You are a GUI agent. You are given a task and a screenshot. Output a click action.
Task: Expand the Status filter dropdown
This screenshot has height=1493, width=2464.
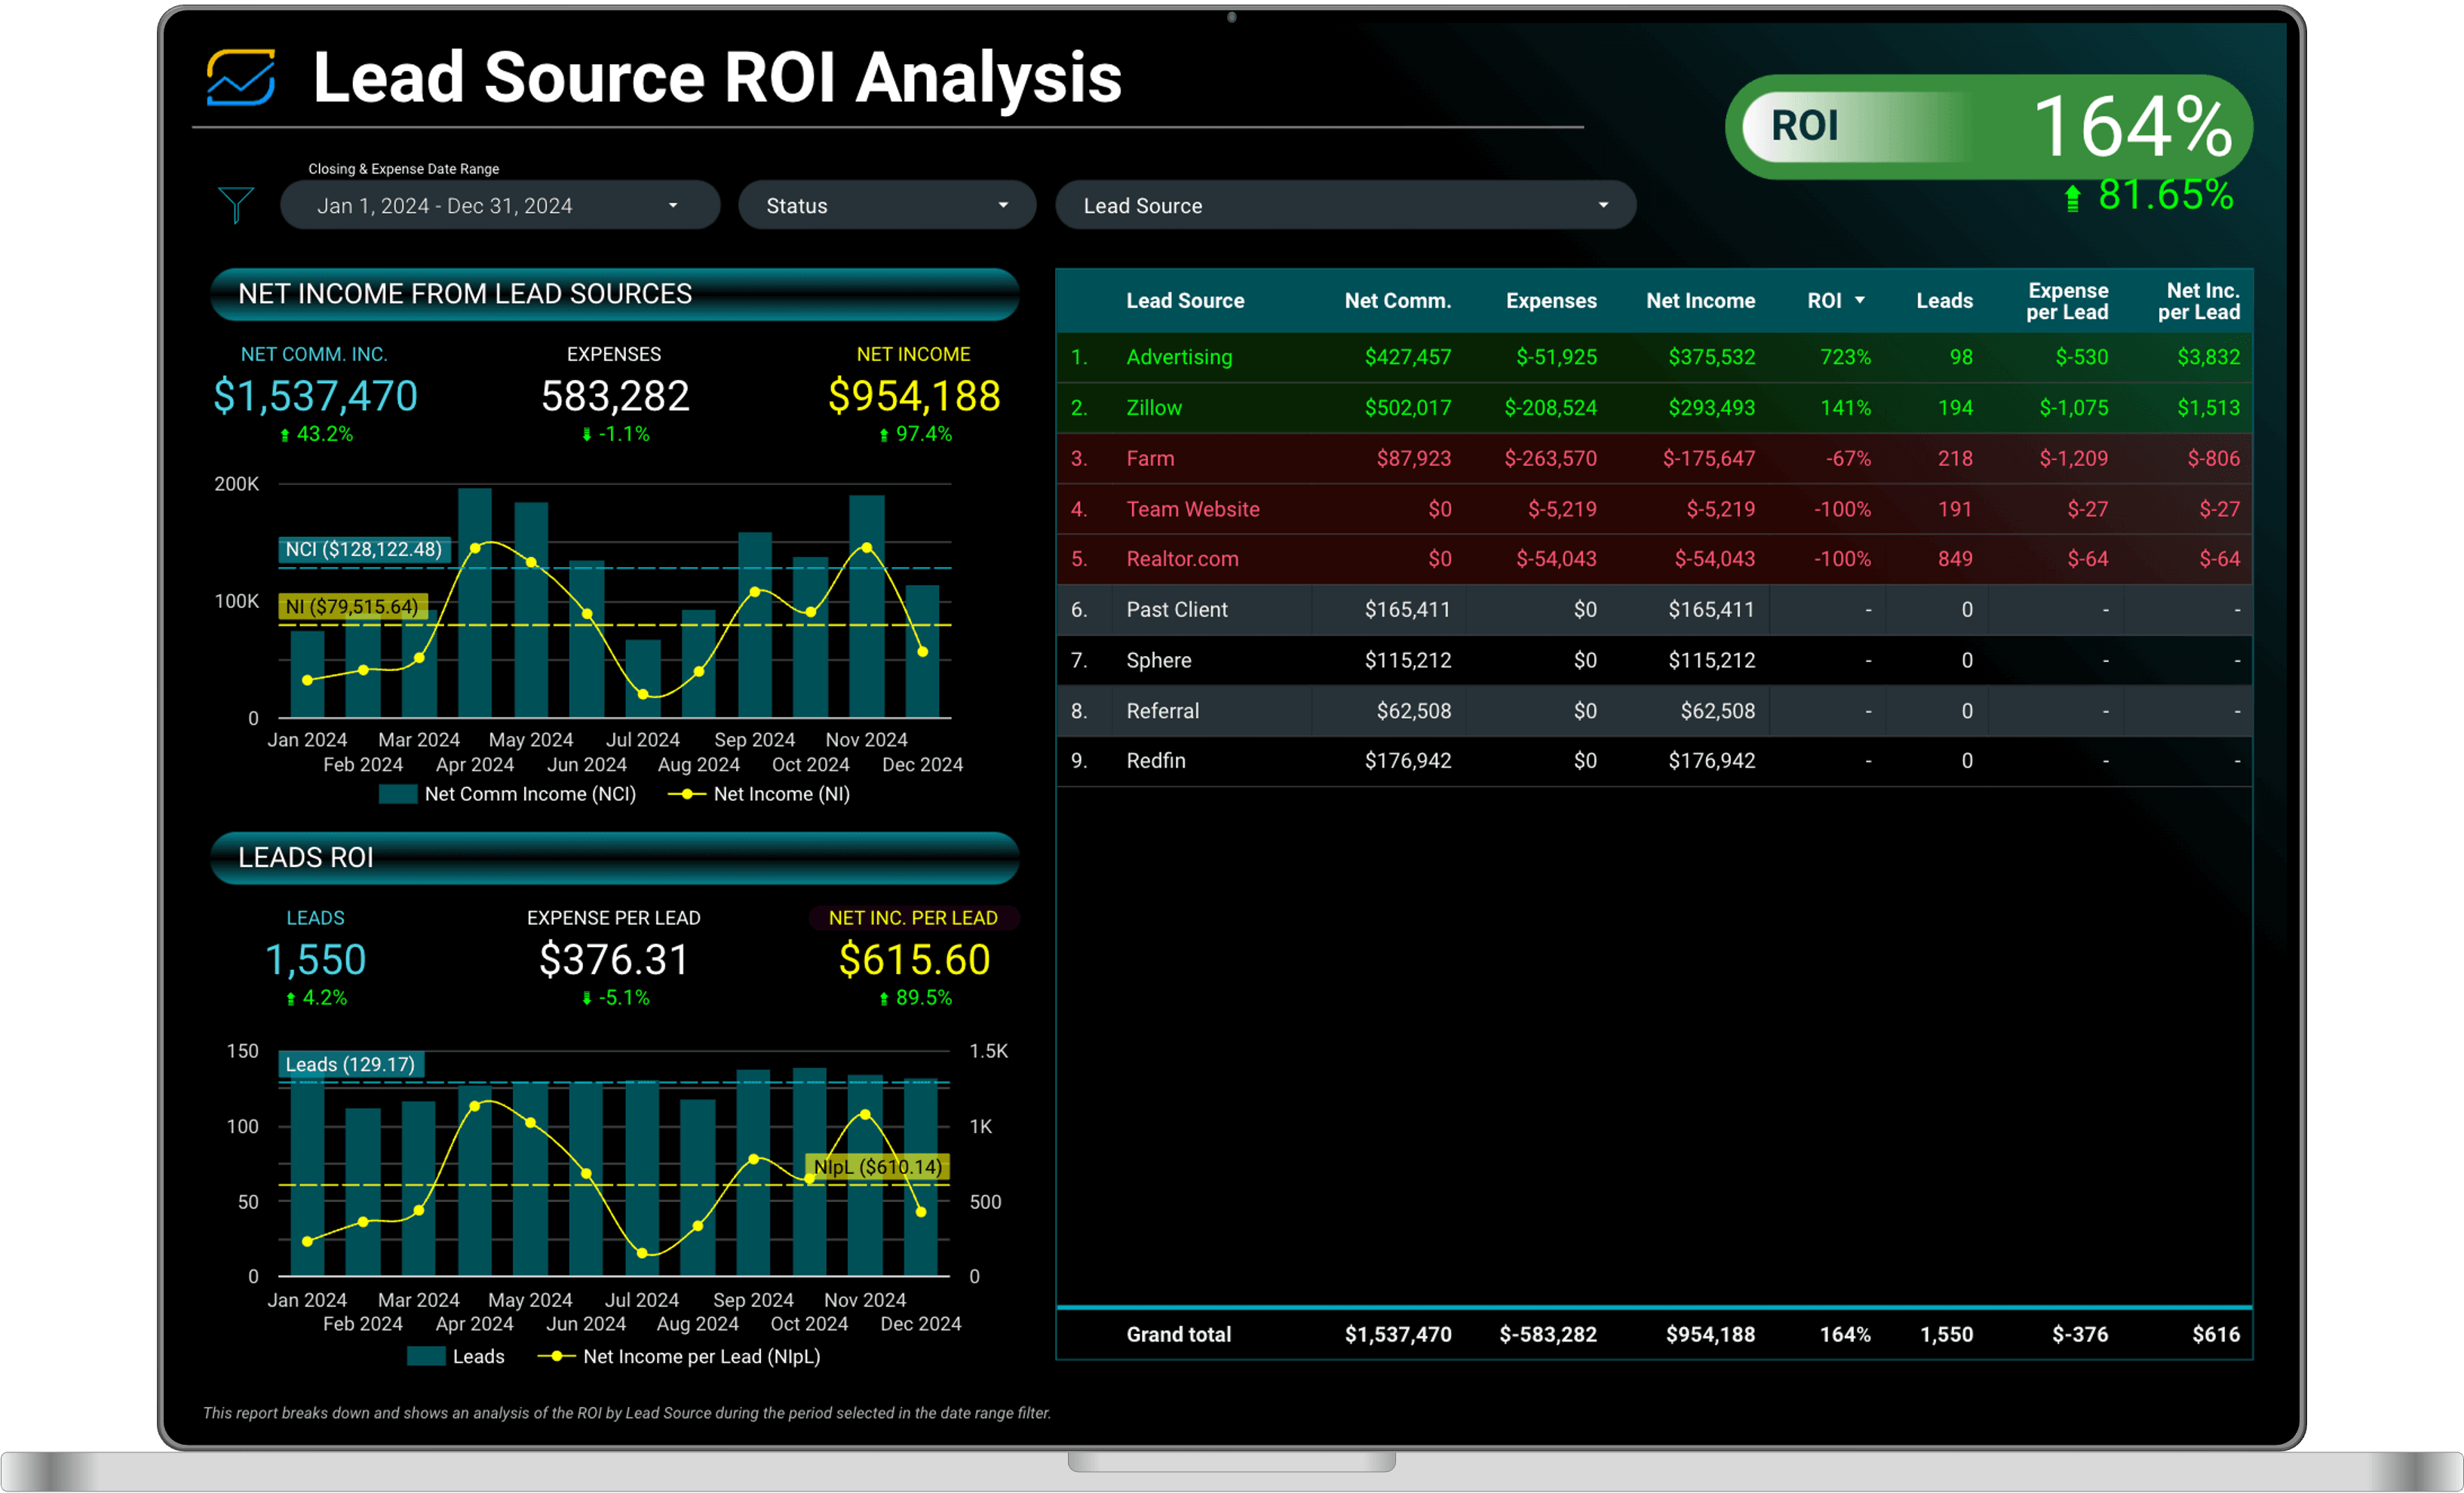(x=886, y=206)
